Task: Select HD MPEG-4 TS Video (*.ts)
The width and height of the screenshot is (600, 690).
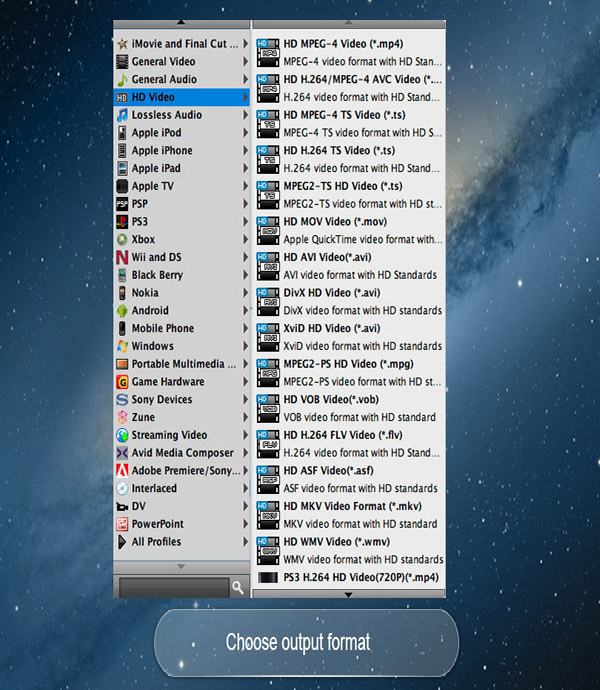Action: tap(350, 124)
